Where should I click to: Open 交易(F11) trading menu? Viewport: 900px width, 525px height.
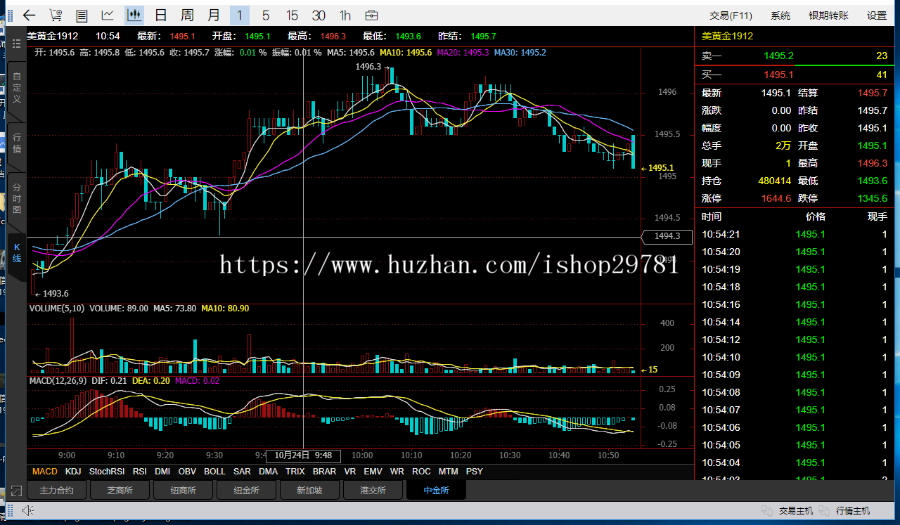tap(731, 15)
